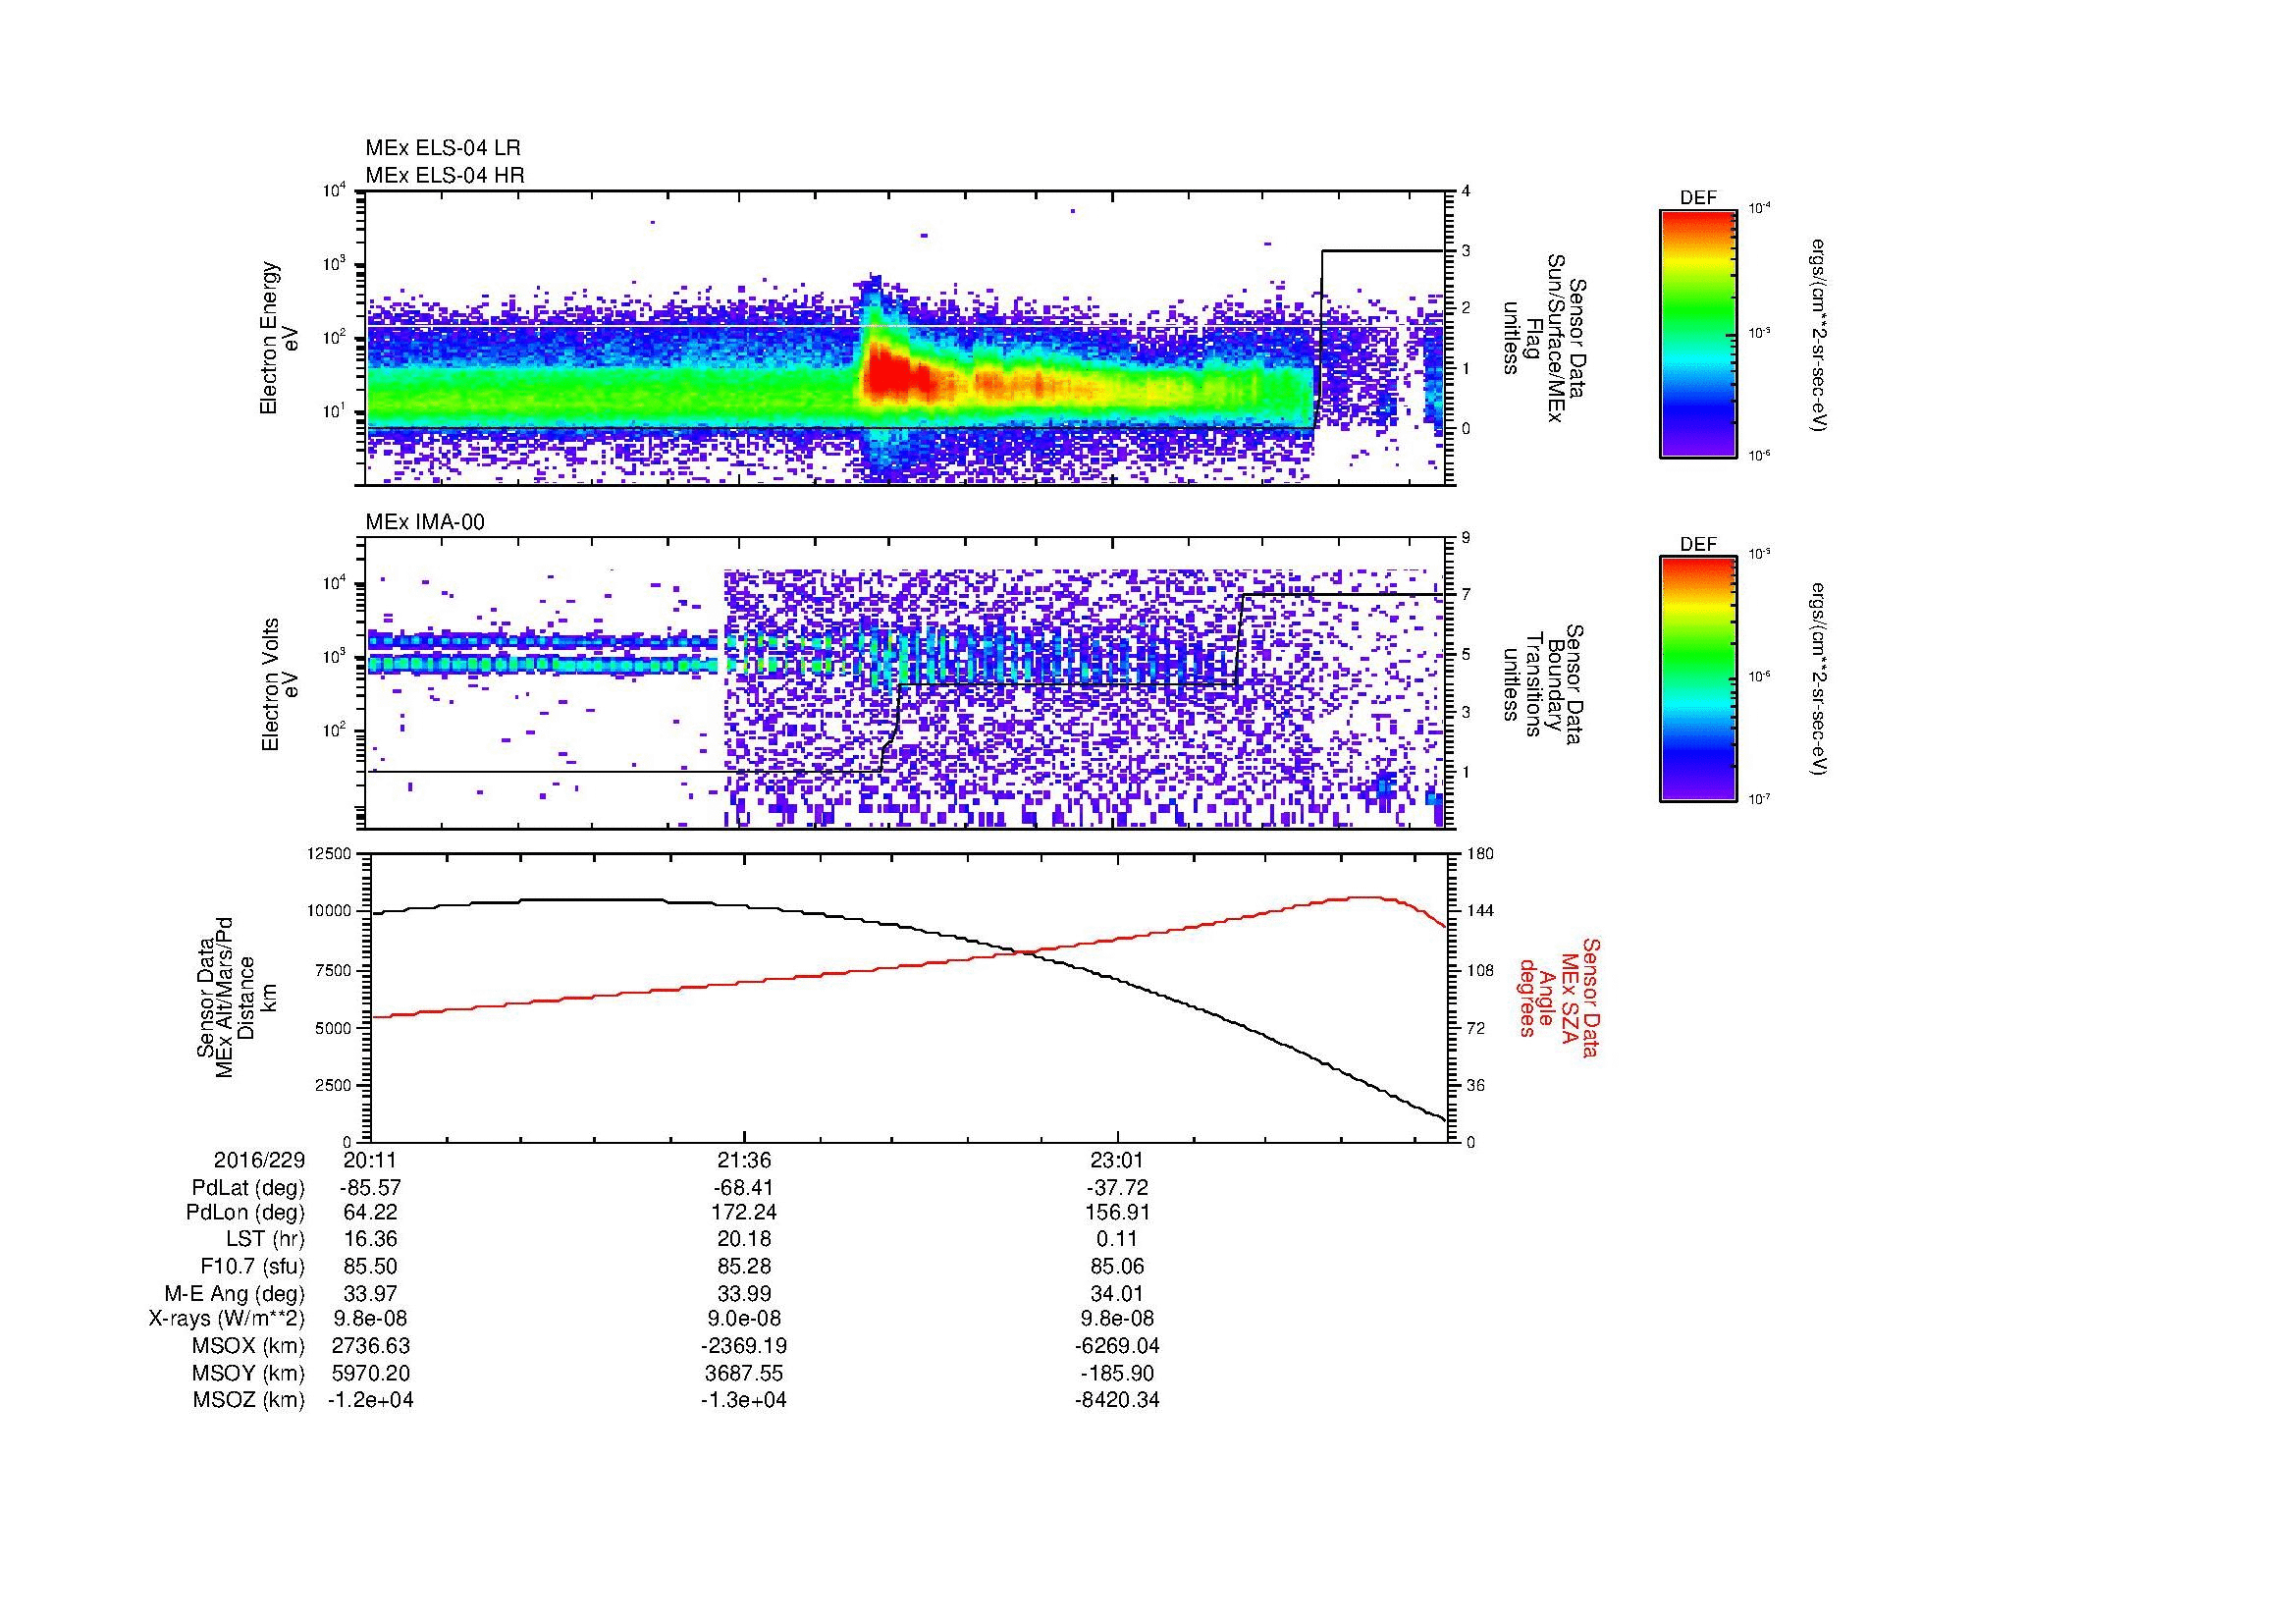Click the M-E Ang value 33.97
The width and height of the screenshot is (2296, 1623).
coord(371,1294)
